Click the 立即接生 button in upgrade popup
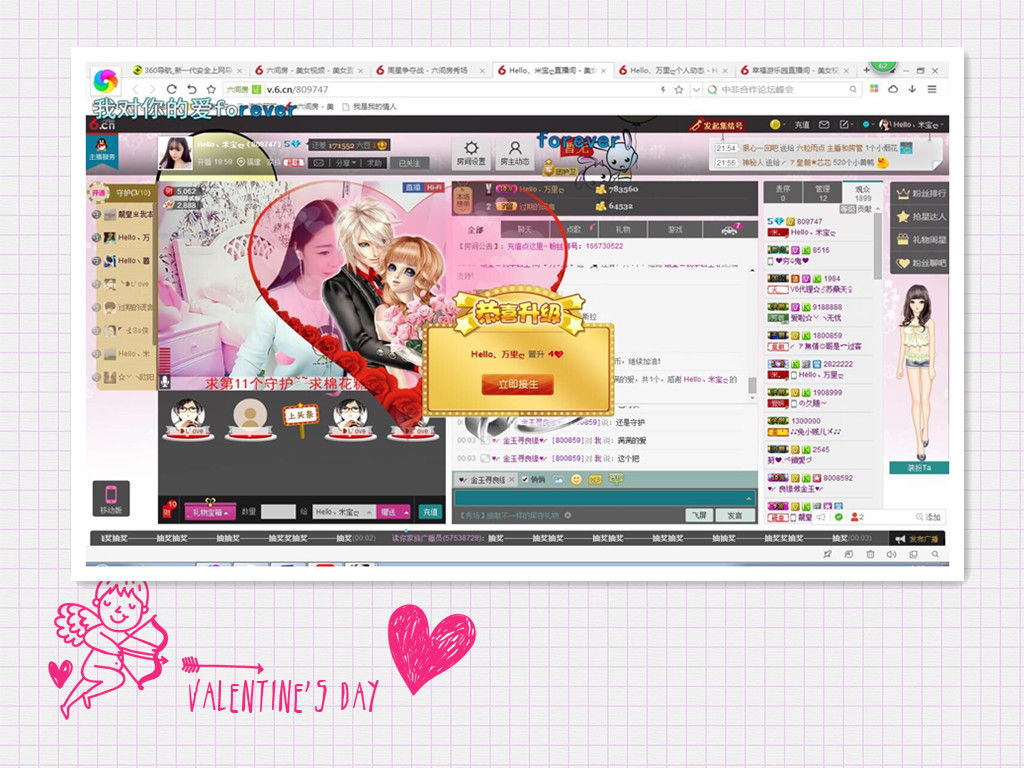Screen dimensions: 1024x768 518,385
